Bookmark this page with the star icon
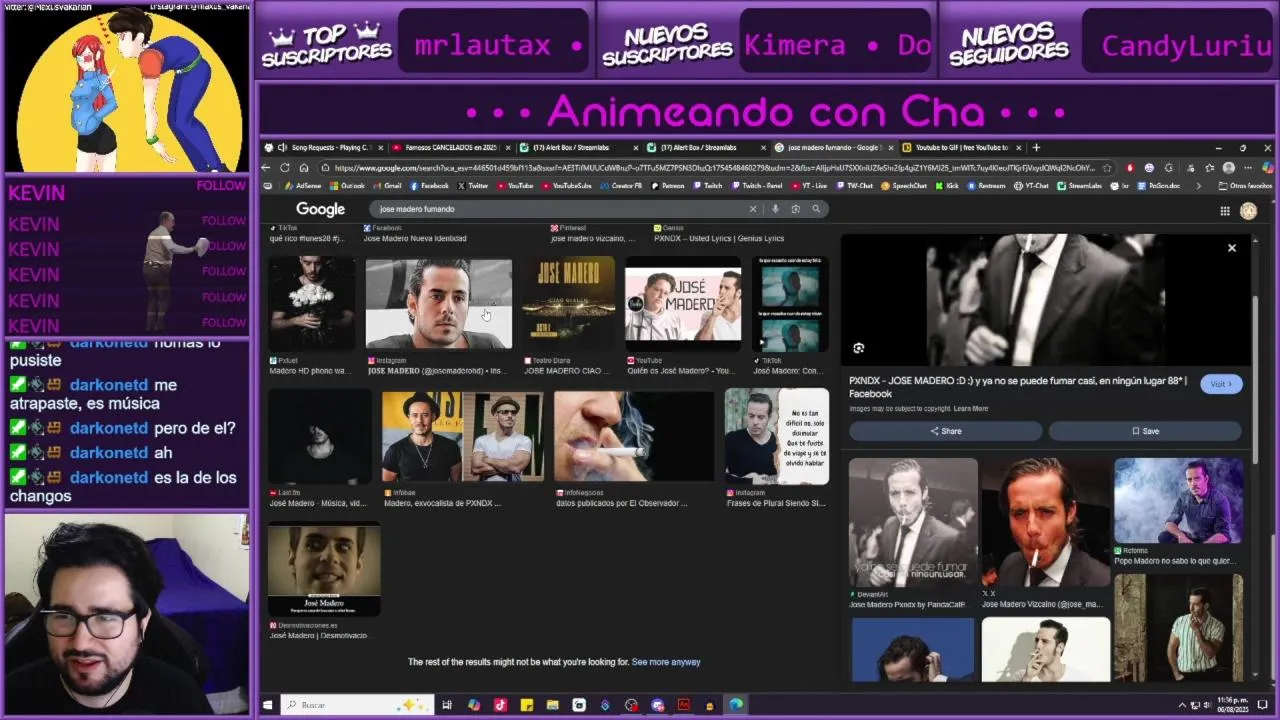1280x720 pixels. (x=1107, y=168)
